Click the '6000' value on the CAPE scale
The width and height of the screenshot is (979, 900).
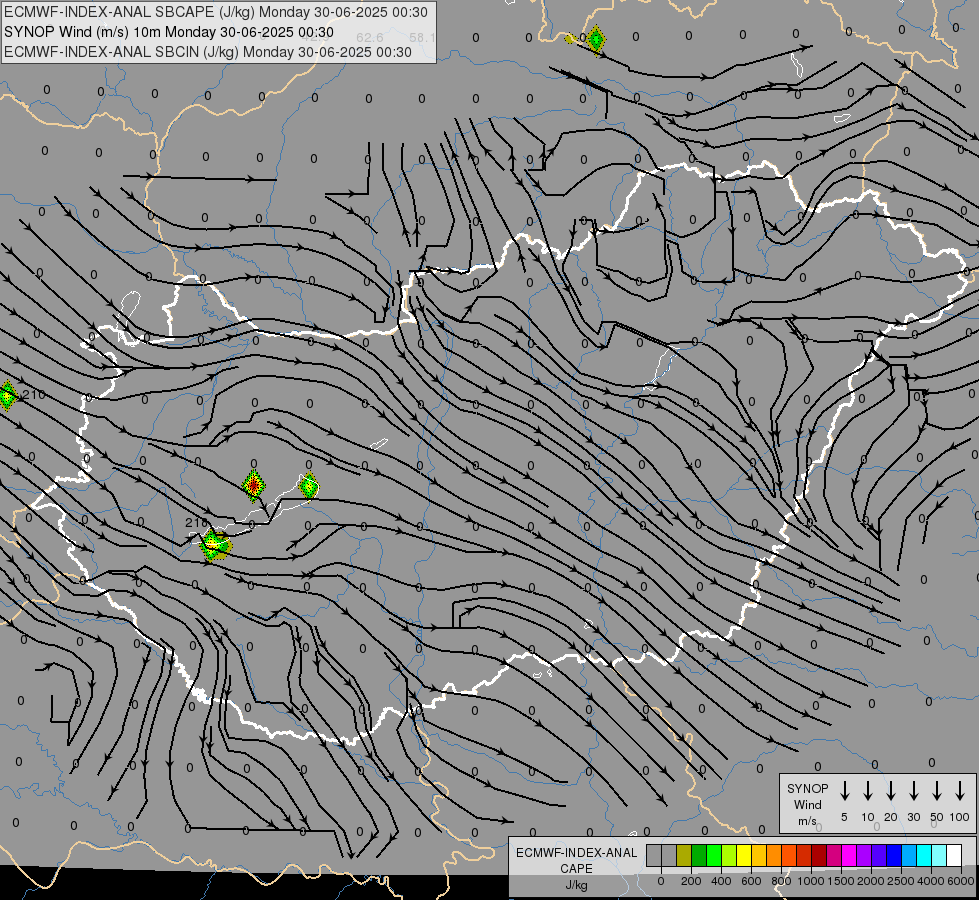[x=961, y=881]
